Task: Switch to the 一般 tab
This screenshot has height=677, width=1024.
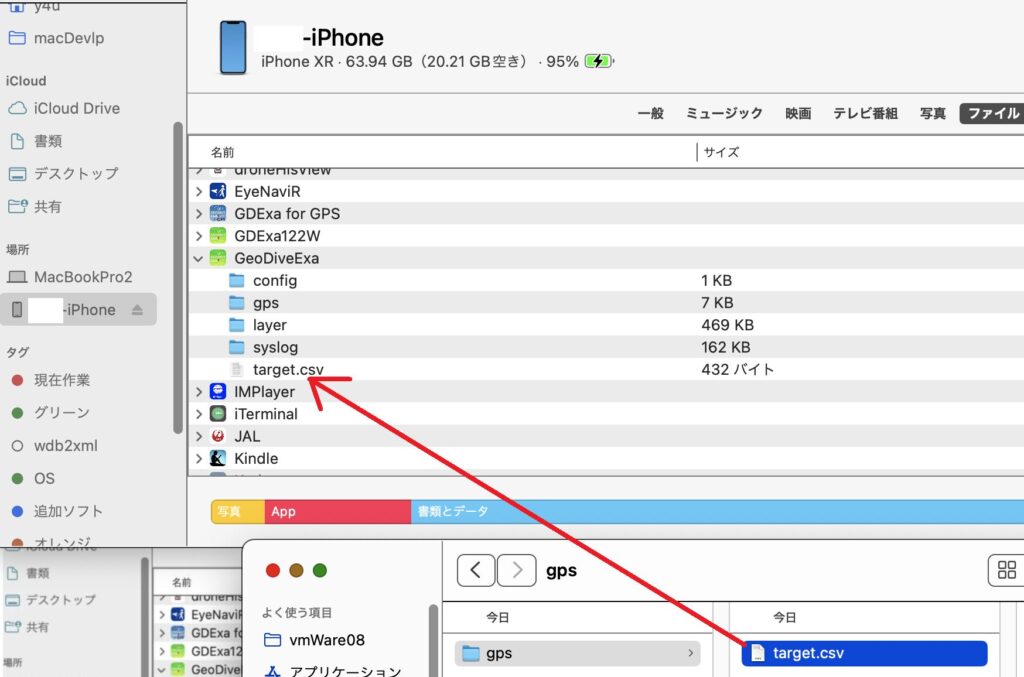Action: 650,114
